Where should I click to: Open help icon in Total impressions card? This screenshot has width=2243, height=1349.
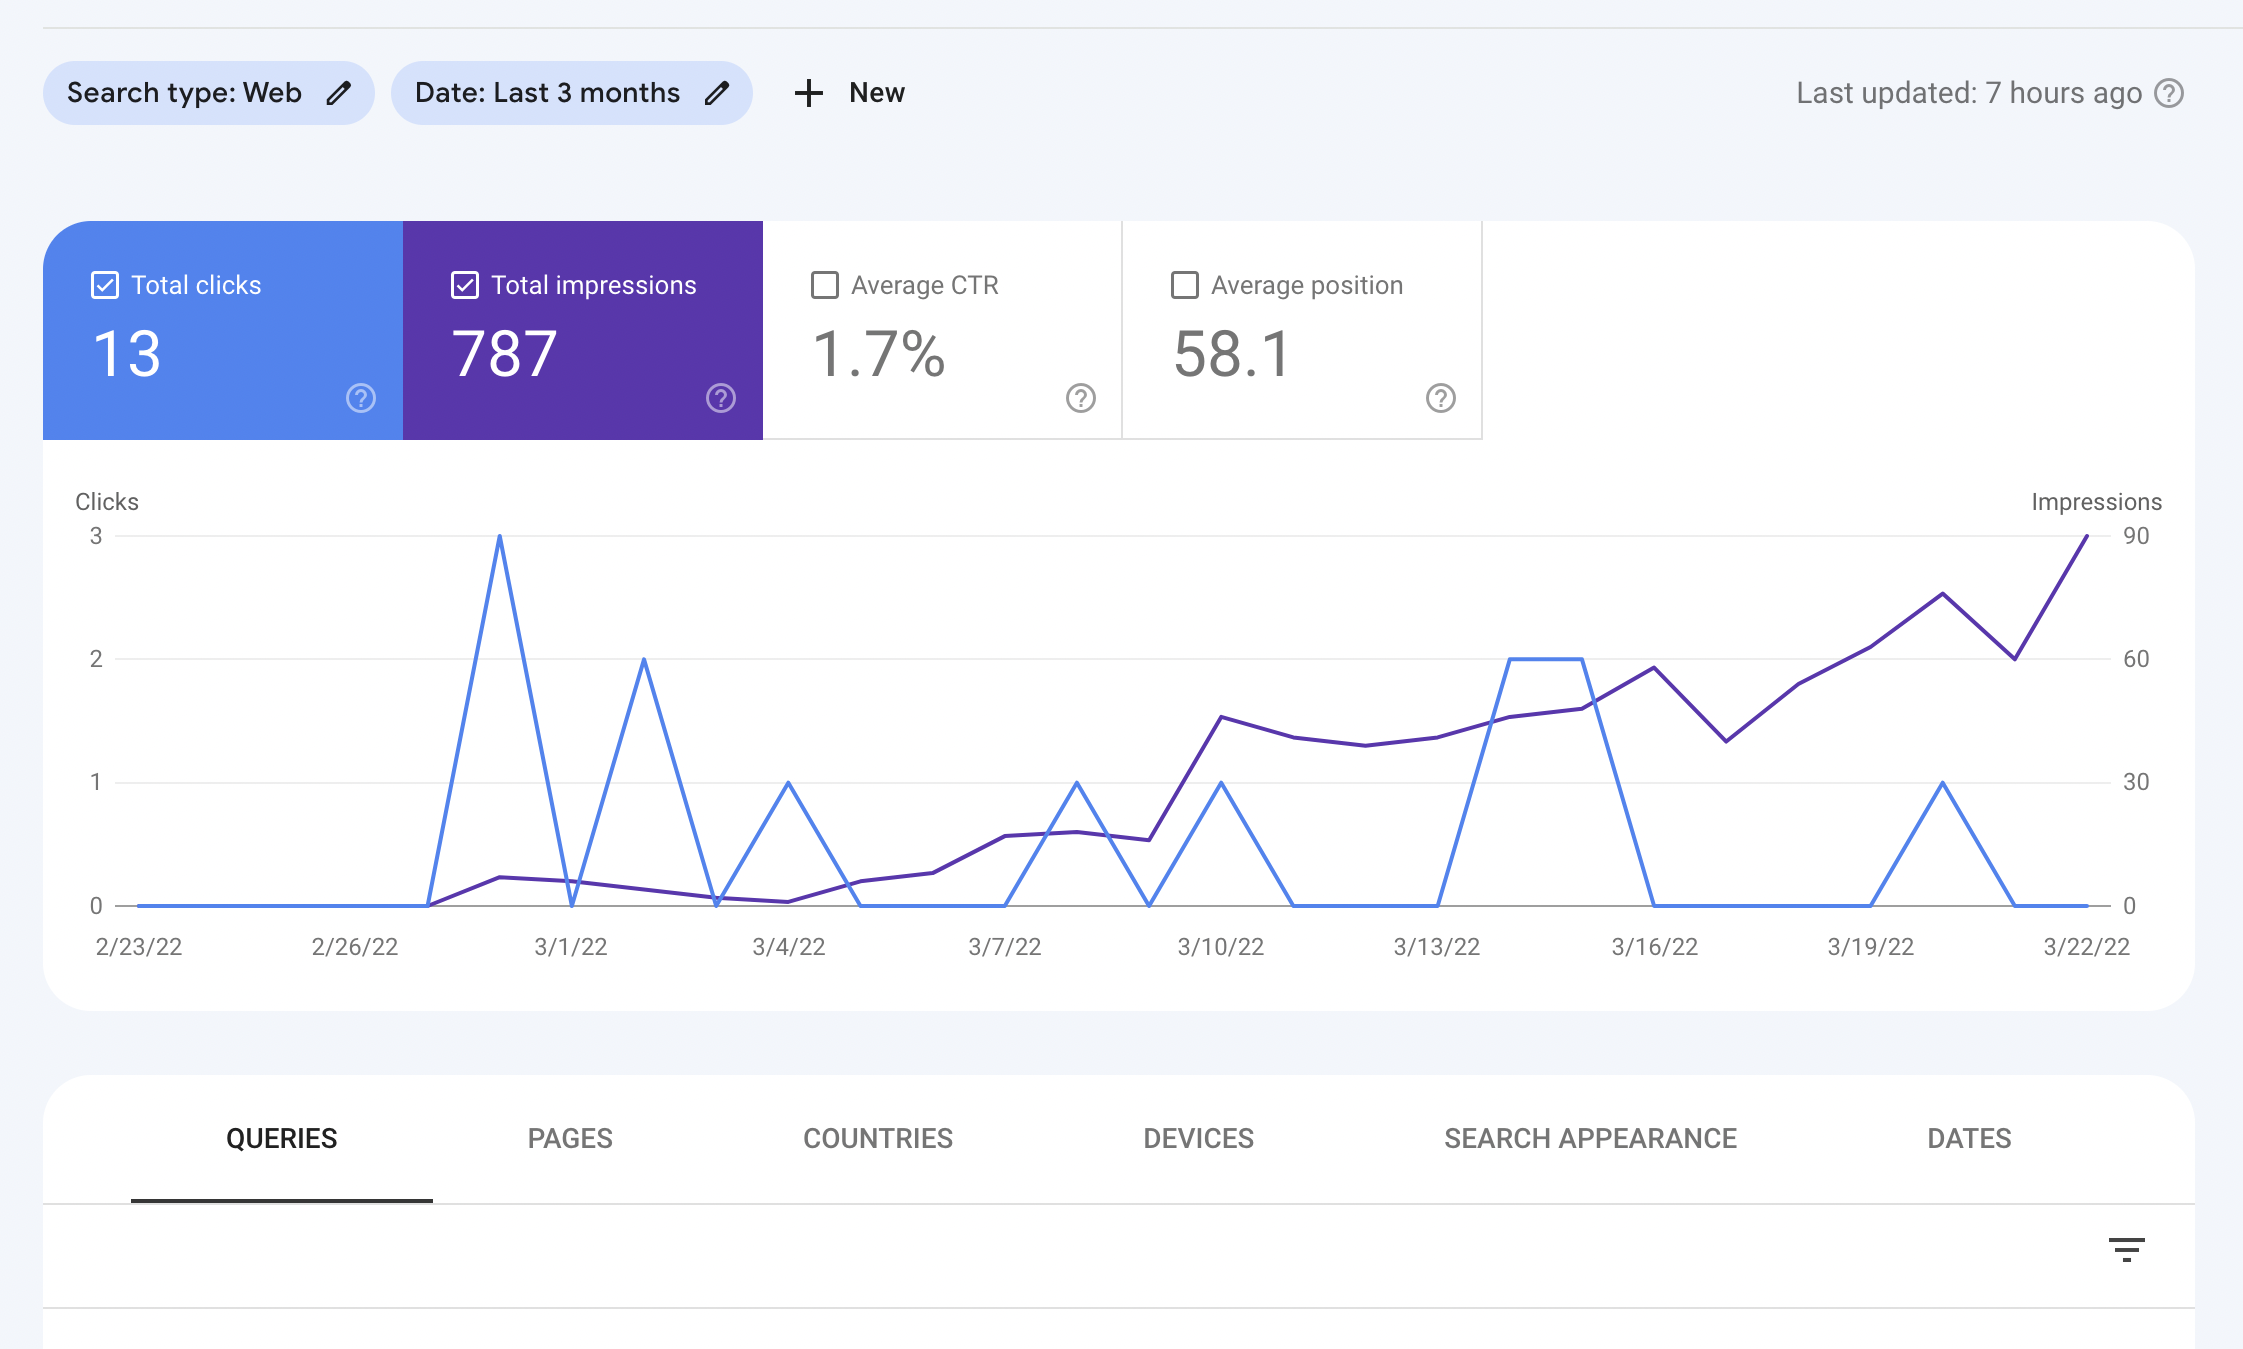click(x=721, y=398)
